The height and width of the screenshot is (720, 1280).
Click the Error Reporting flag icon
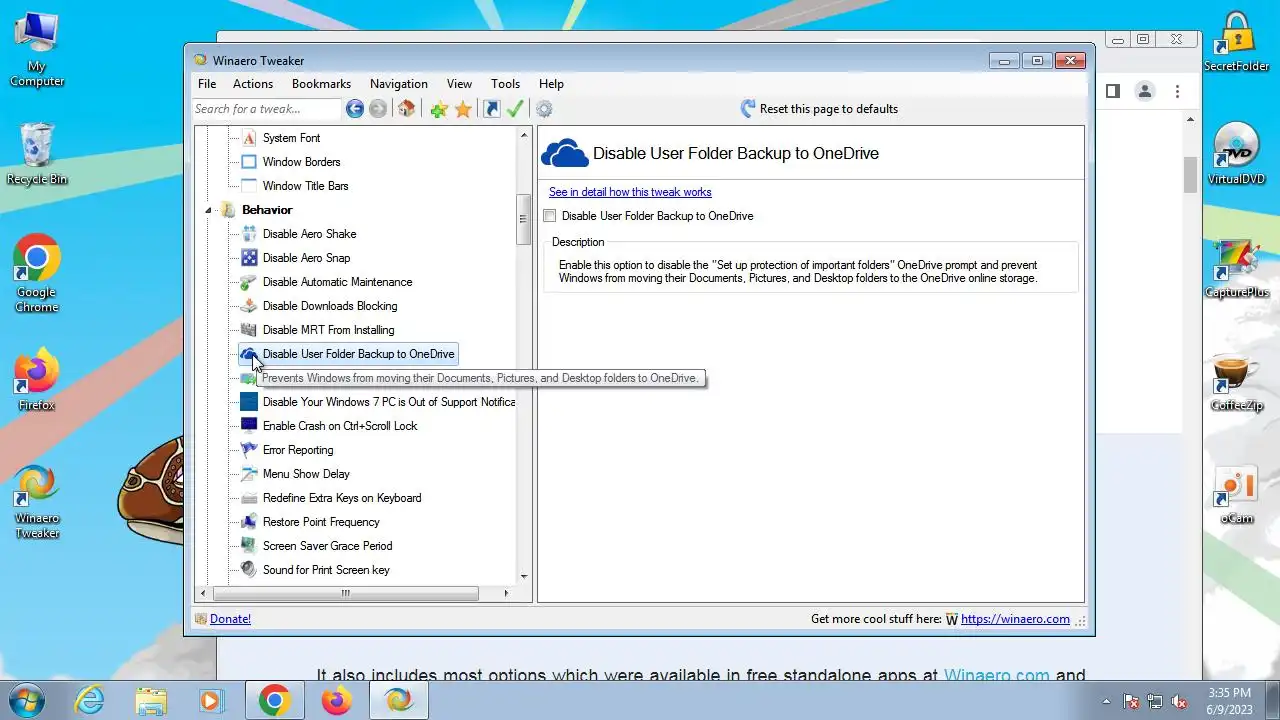tap(249, 450)
